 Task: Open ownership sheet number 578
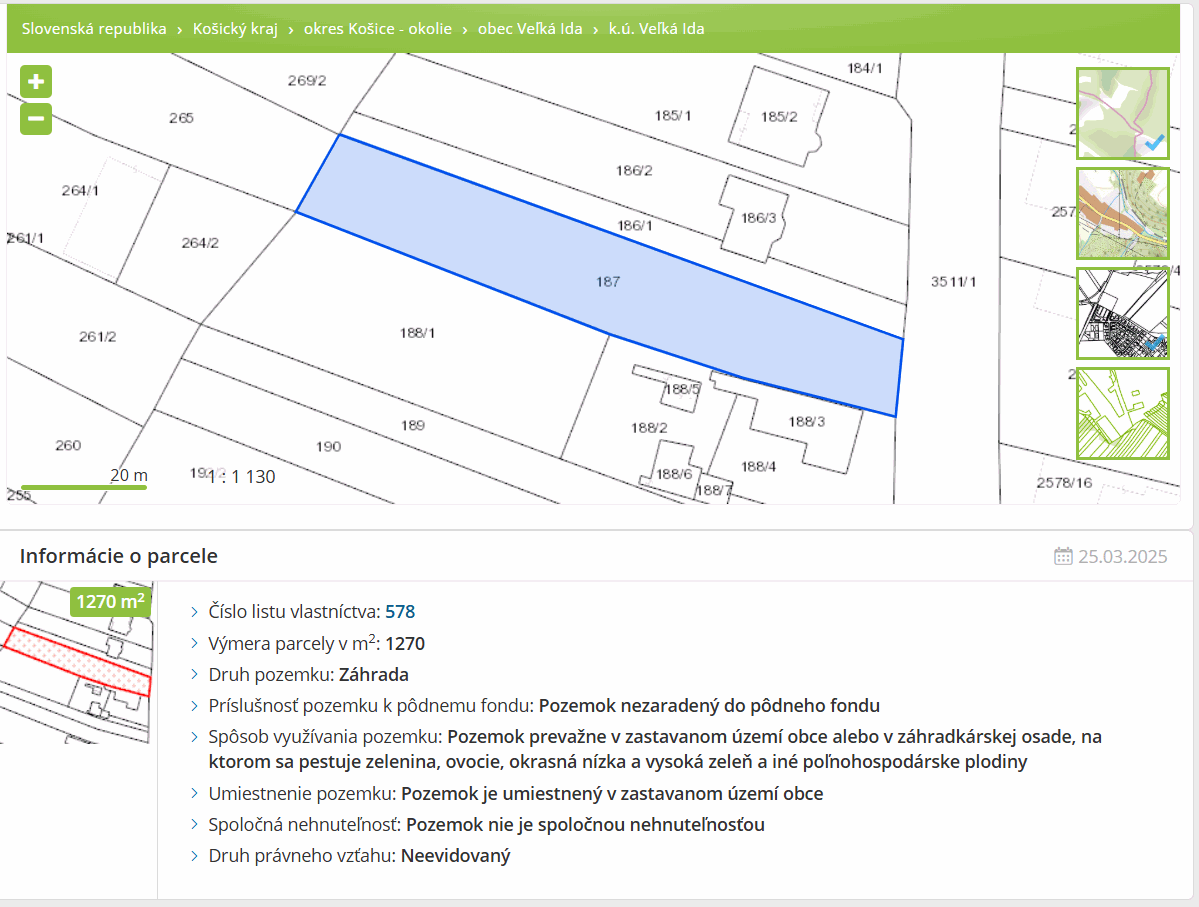(x=400, y=611)
